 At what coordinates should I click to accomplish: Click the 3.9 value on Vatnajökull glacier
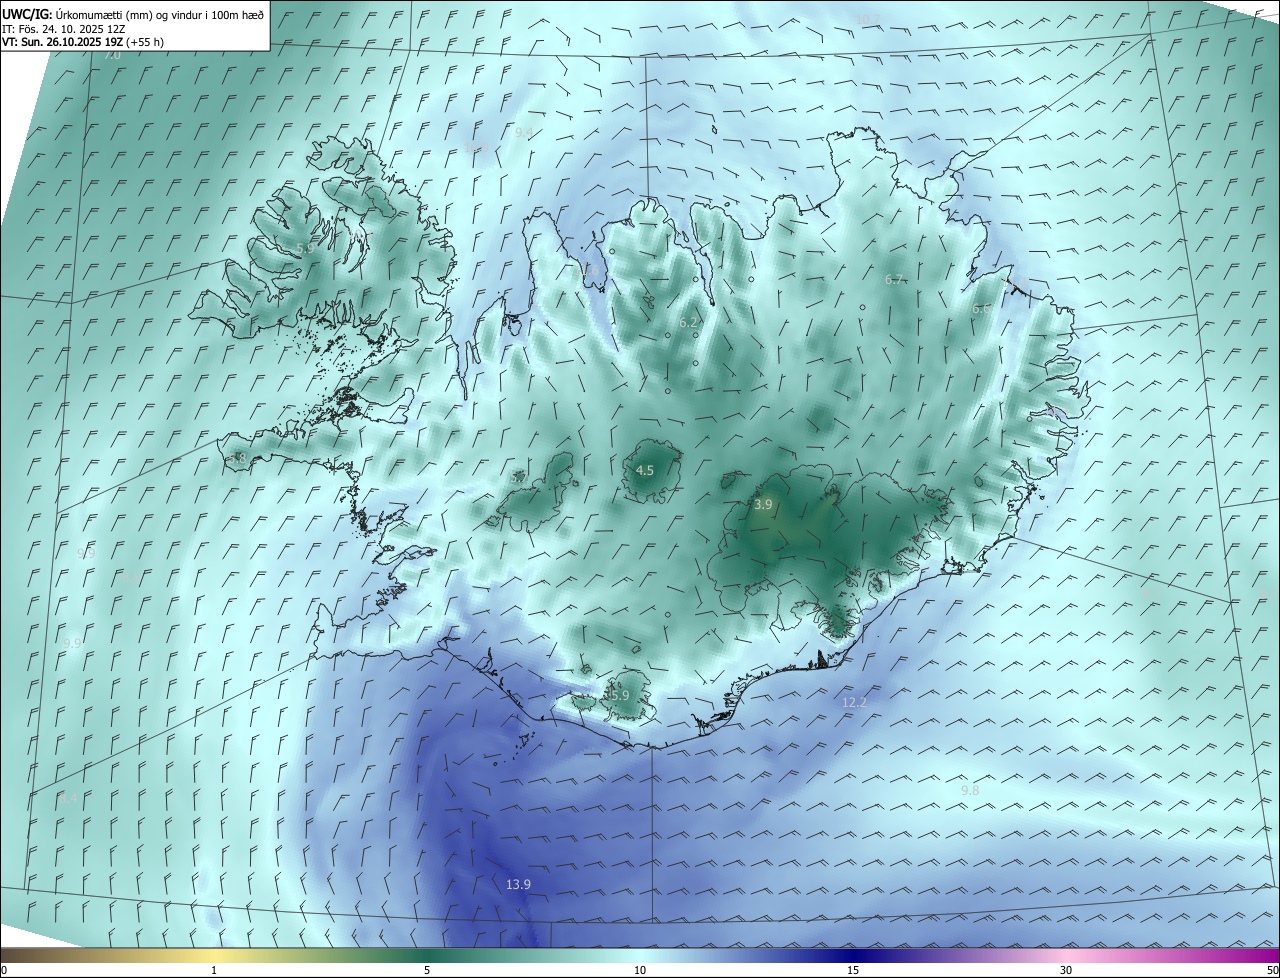[763, 505]
